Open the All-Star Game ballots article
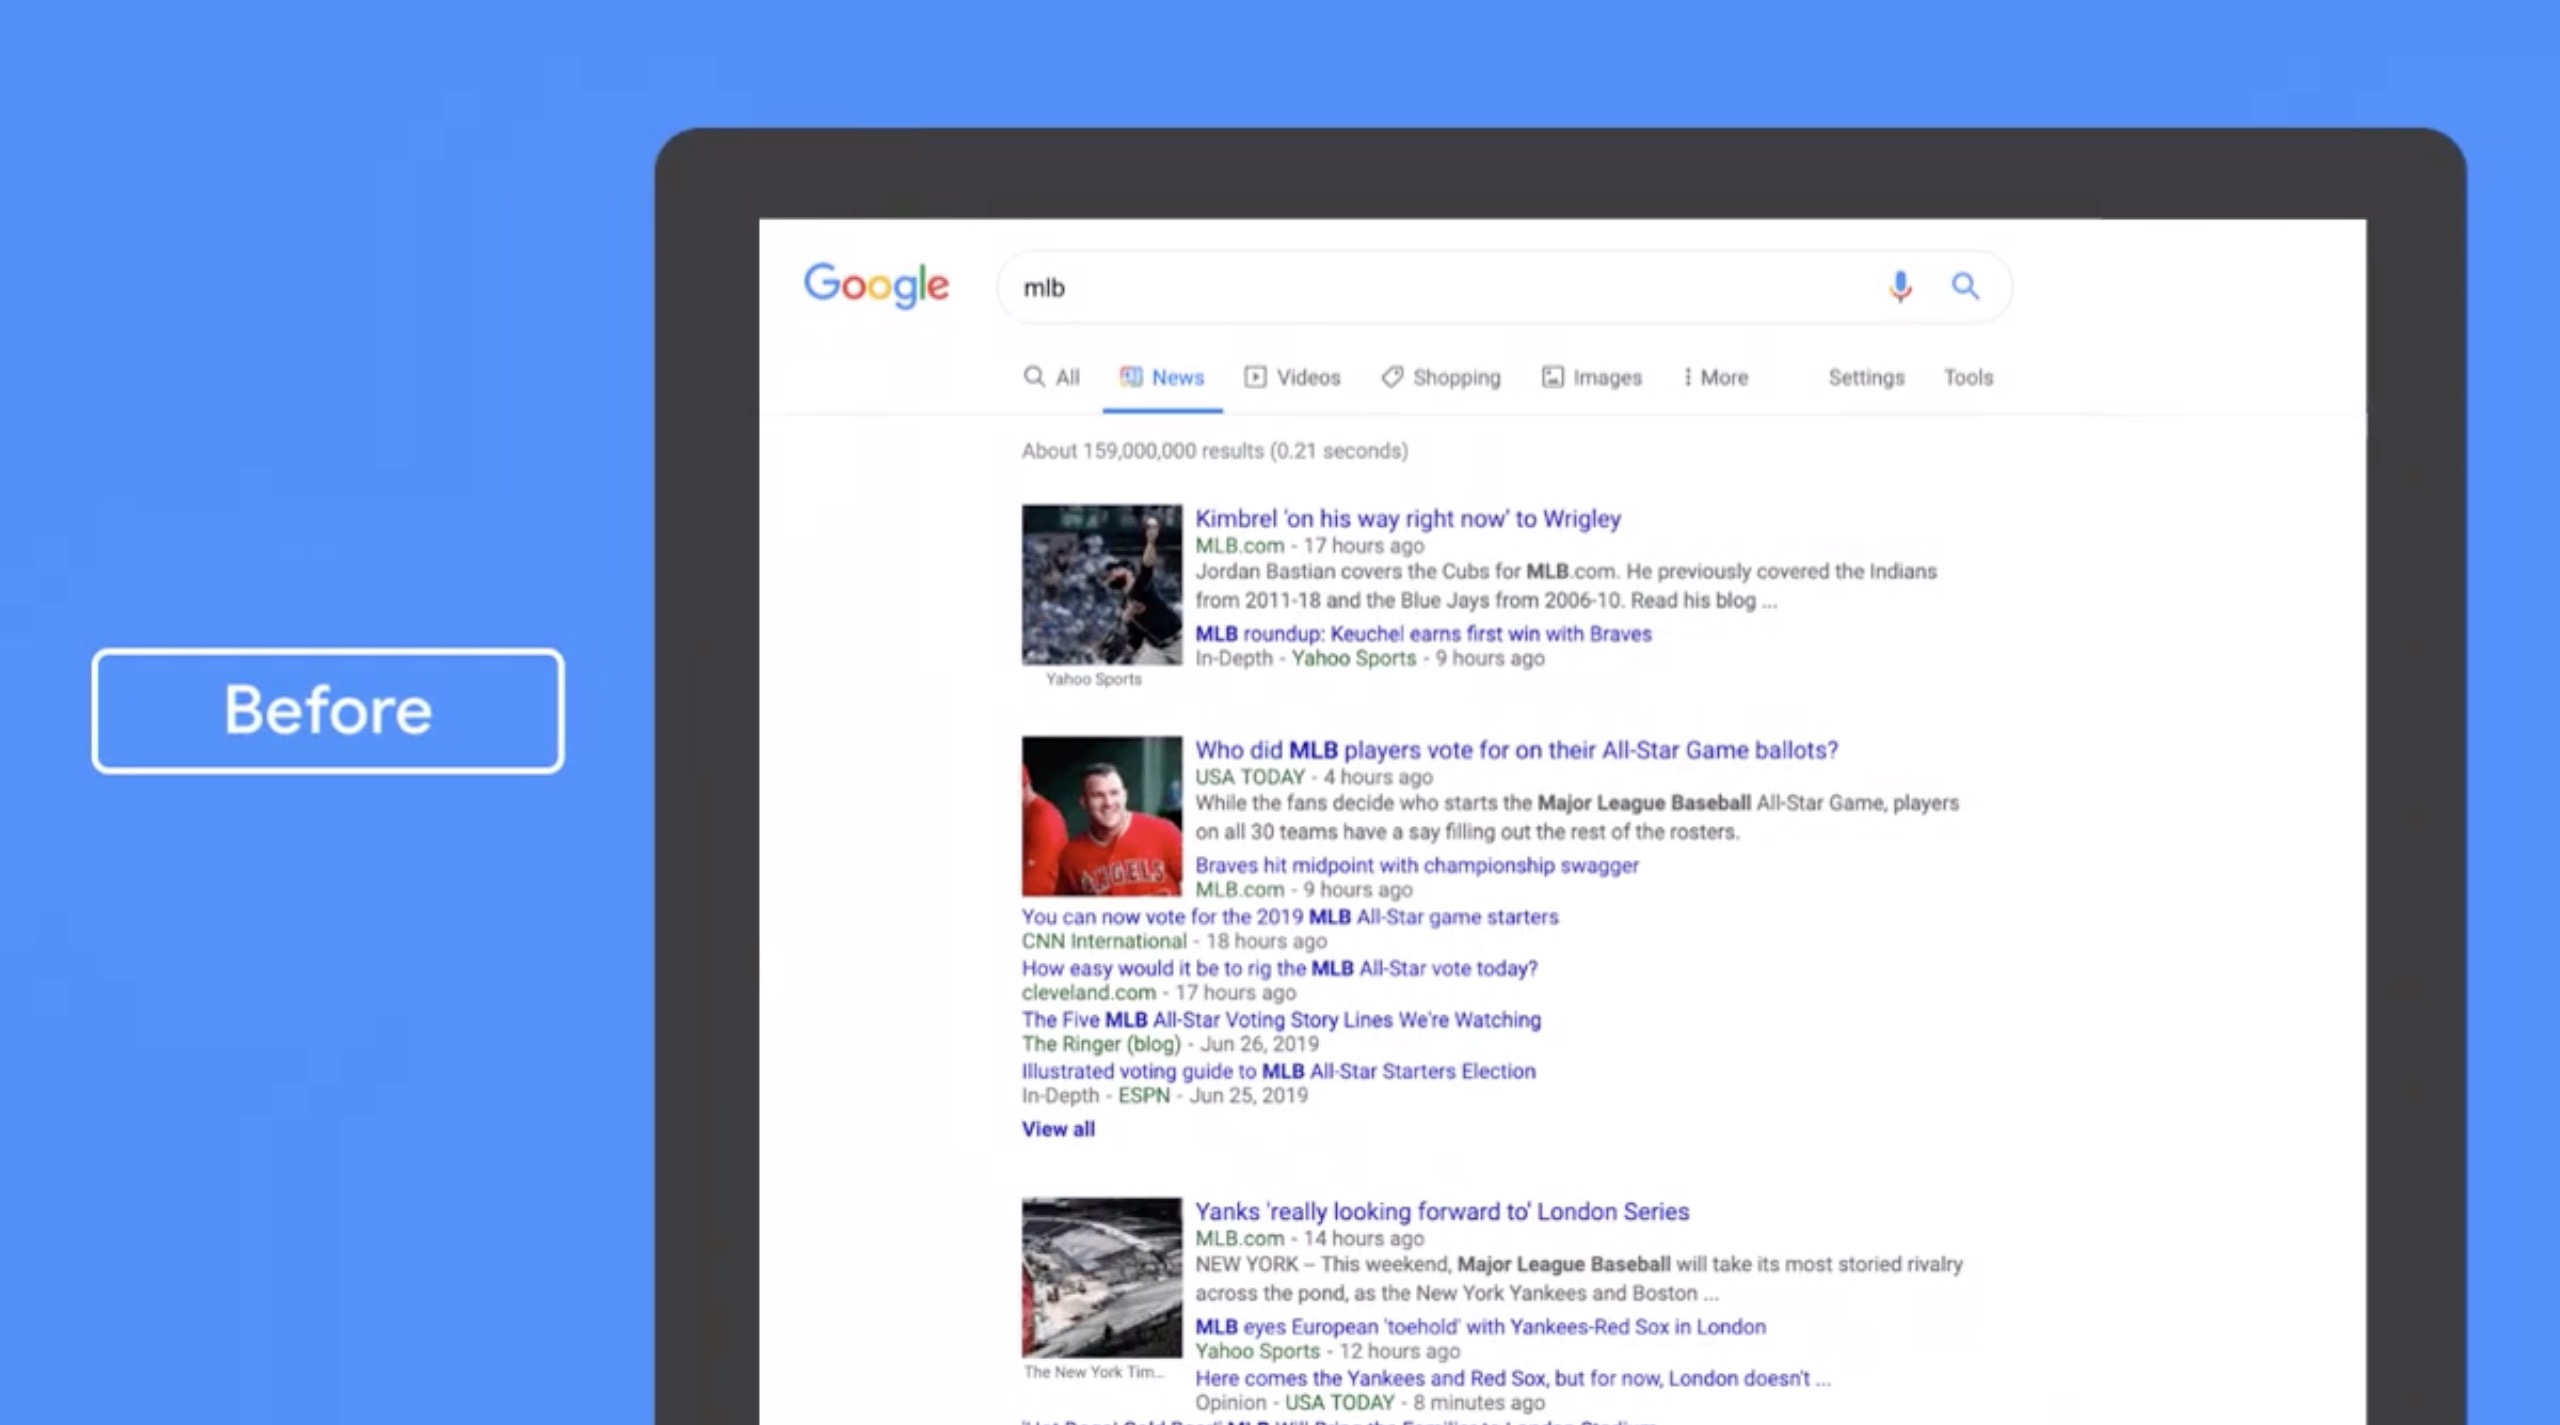 point(1517,750)
